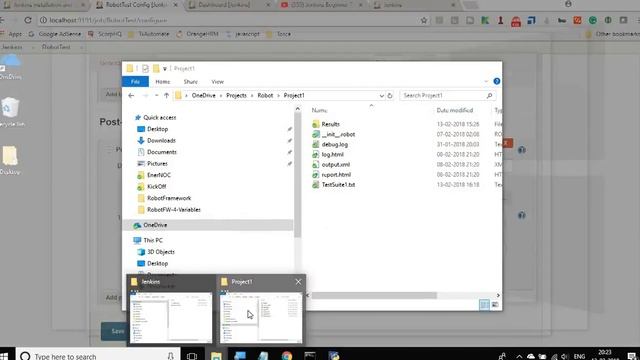The image size is (640, 360).
Task: Open the File tab in Explorer ribbon
Action: point(135,82)
